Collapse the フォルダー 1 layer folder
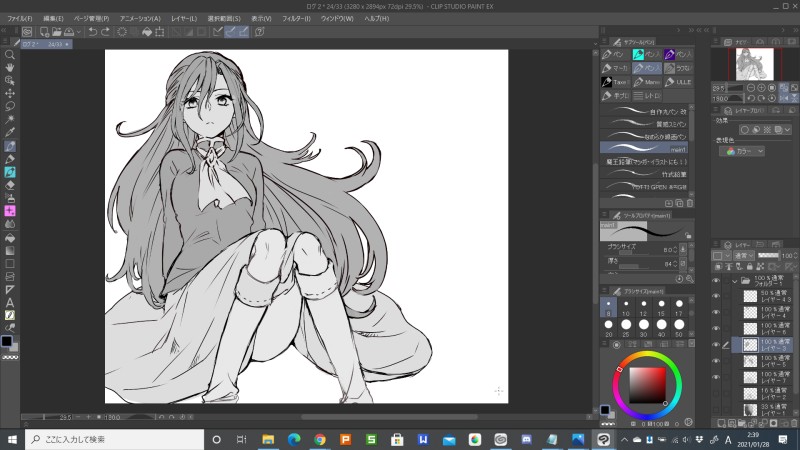This screenshot has height=450, width=800. coord(736,281)
